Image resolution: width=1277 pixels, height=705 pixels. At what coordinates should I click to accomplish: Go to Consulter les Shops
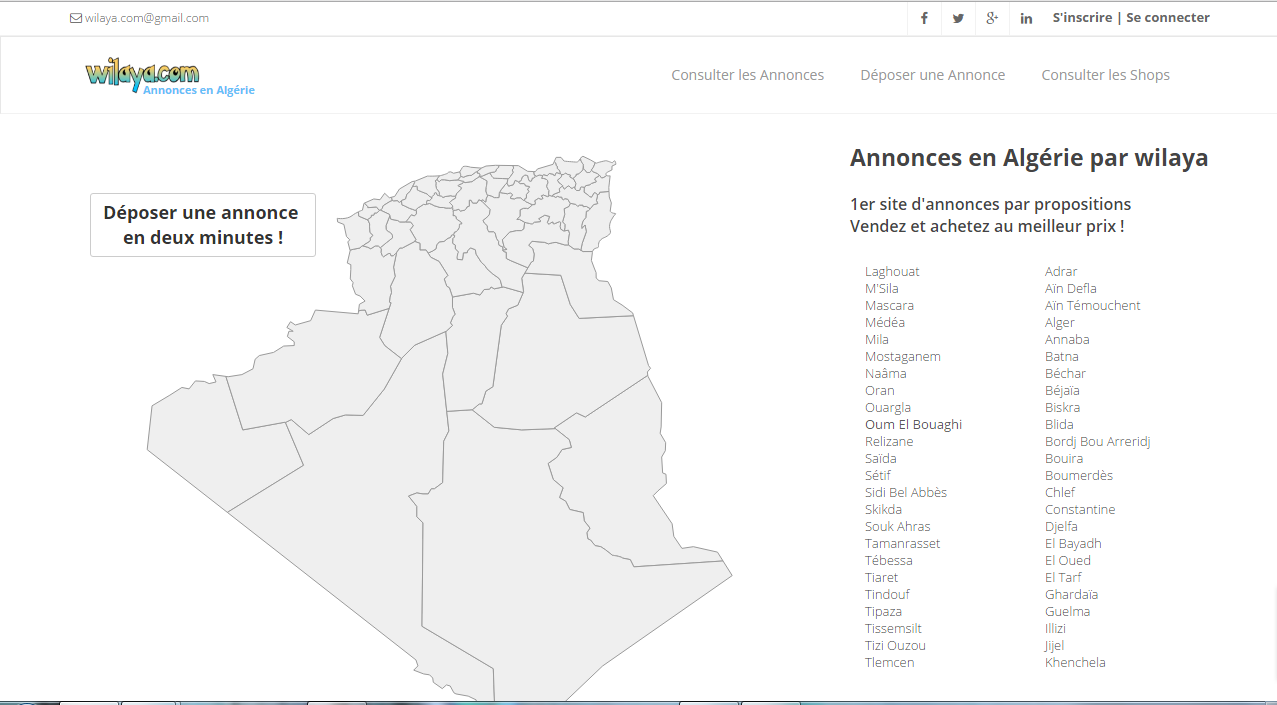pyautogui.click(x=1105, y=75)
